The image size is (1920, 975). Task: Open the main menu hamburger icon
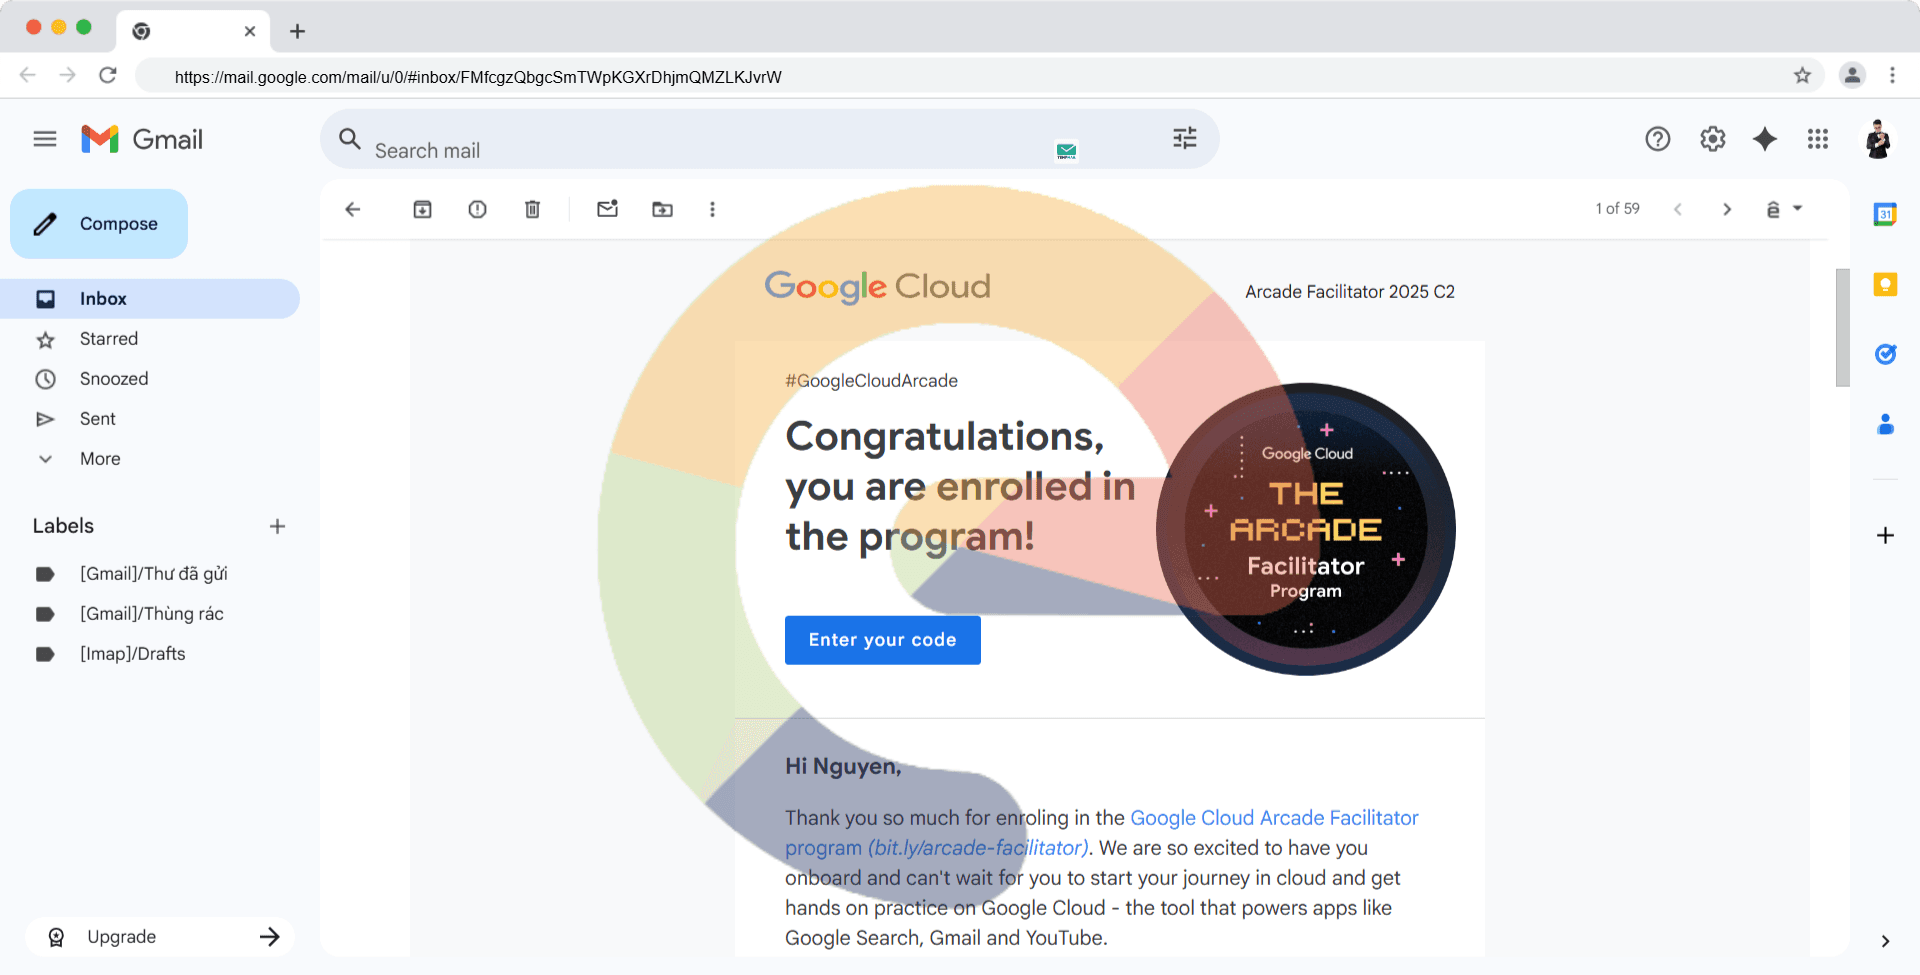pyautogui.click(x=45, y=139)
